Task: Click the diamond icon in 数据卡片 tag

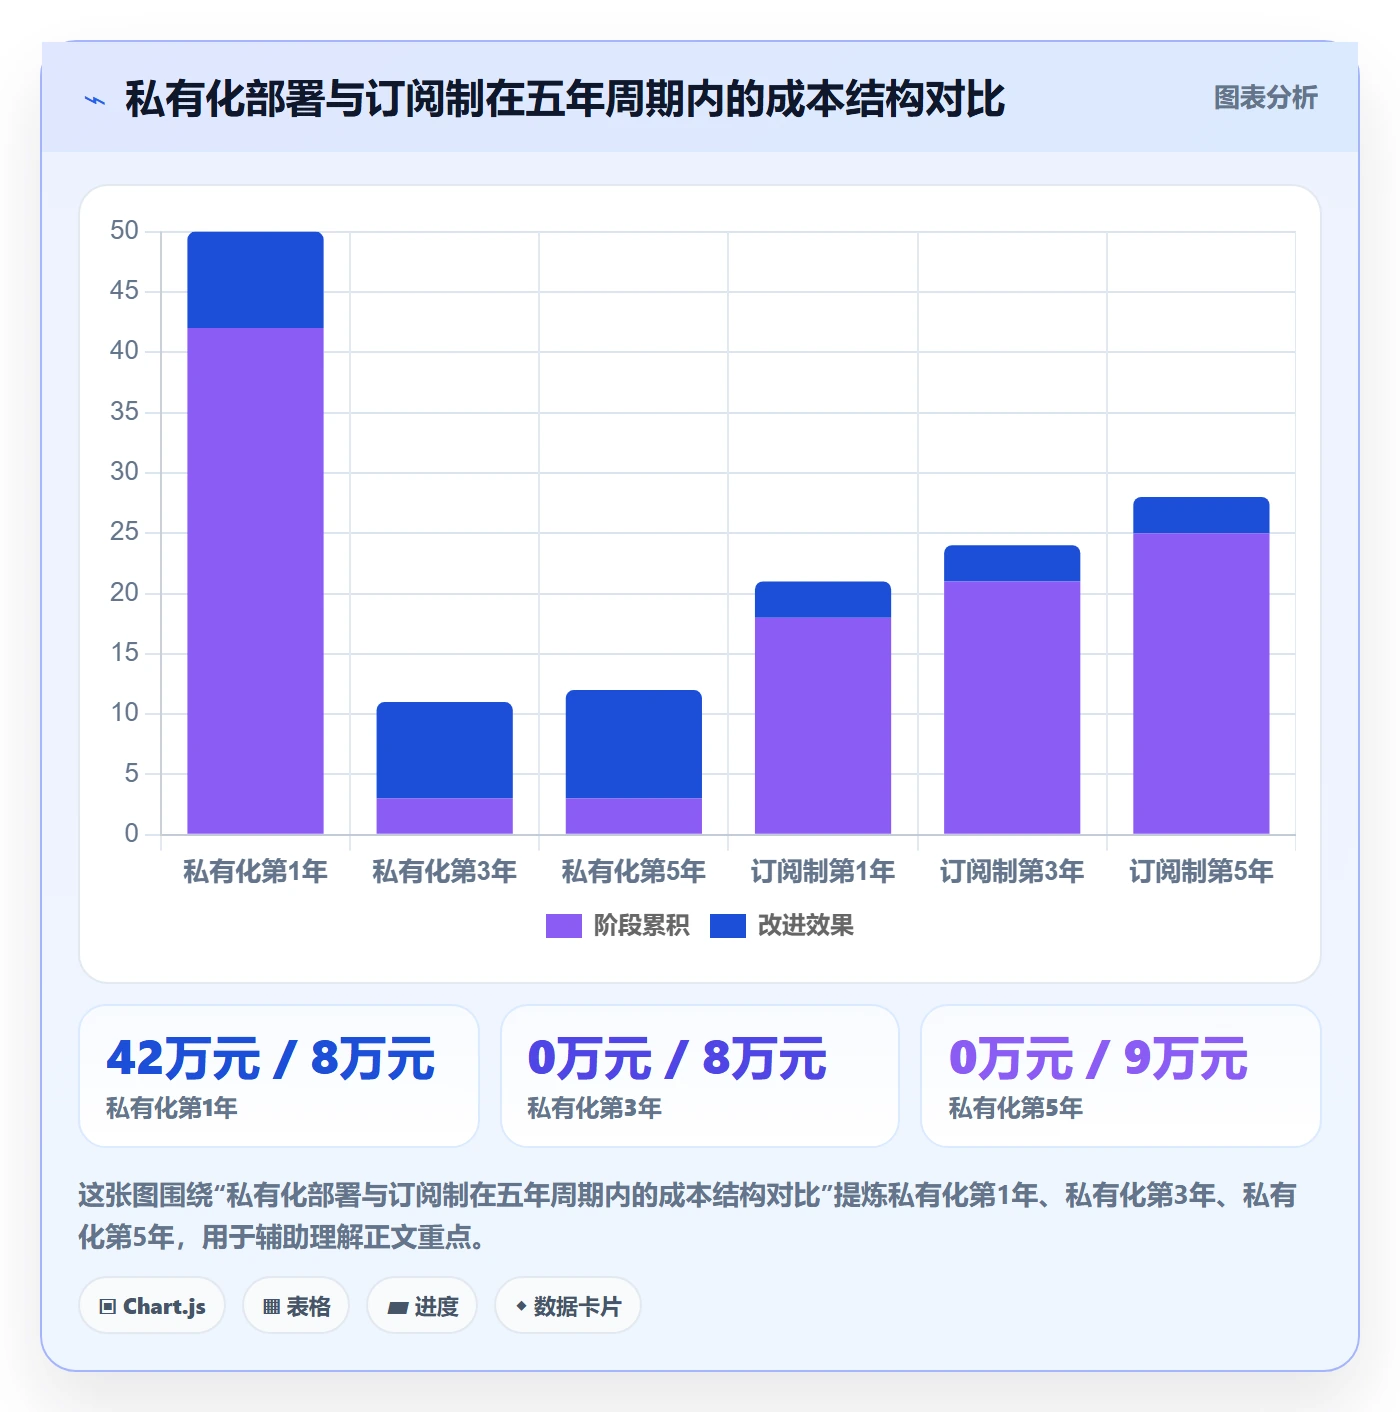Action: click(x=521, y=1306)
